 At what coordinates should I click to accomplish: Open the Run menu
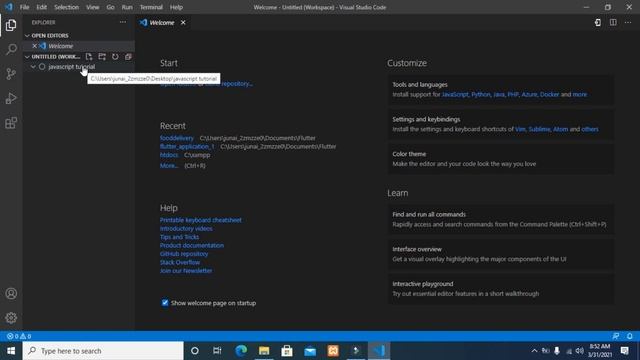point(127,7)
